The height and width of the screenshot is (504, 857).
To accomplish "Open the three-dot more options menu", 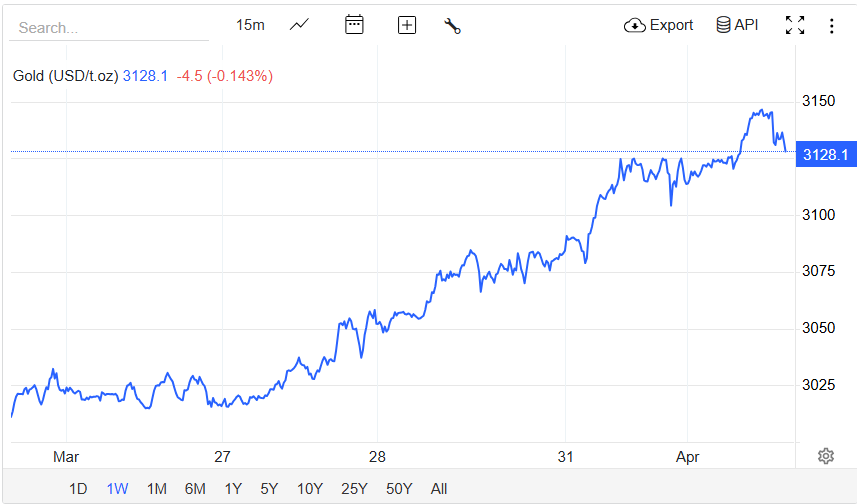I will (831, 25).
